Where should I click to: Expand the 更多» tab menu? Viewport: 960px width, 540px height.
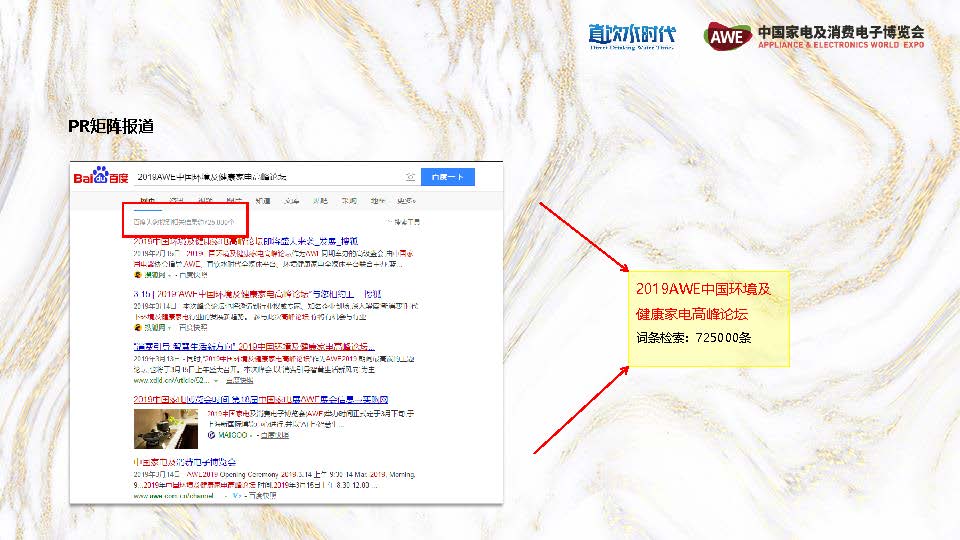(407, 201)
